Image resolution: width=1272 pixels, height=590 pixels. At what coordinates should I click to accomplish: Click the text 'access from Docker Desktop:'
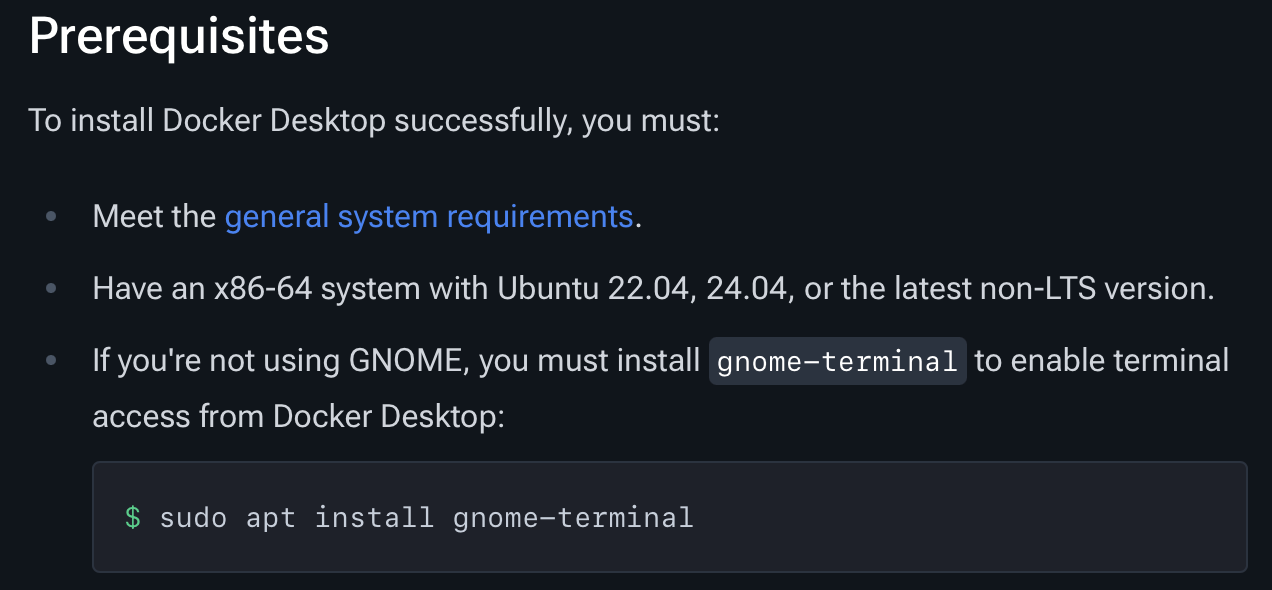pos(299,415)
